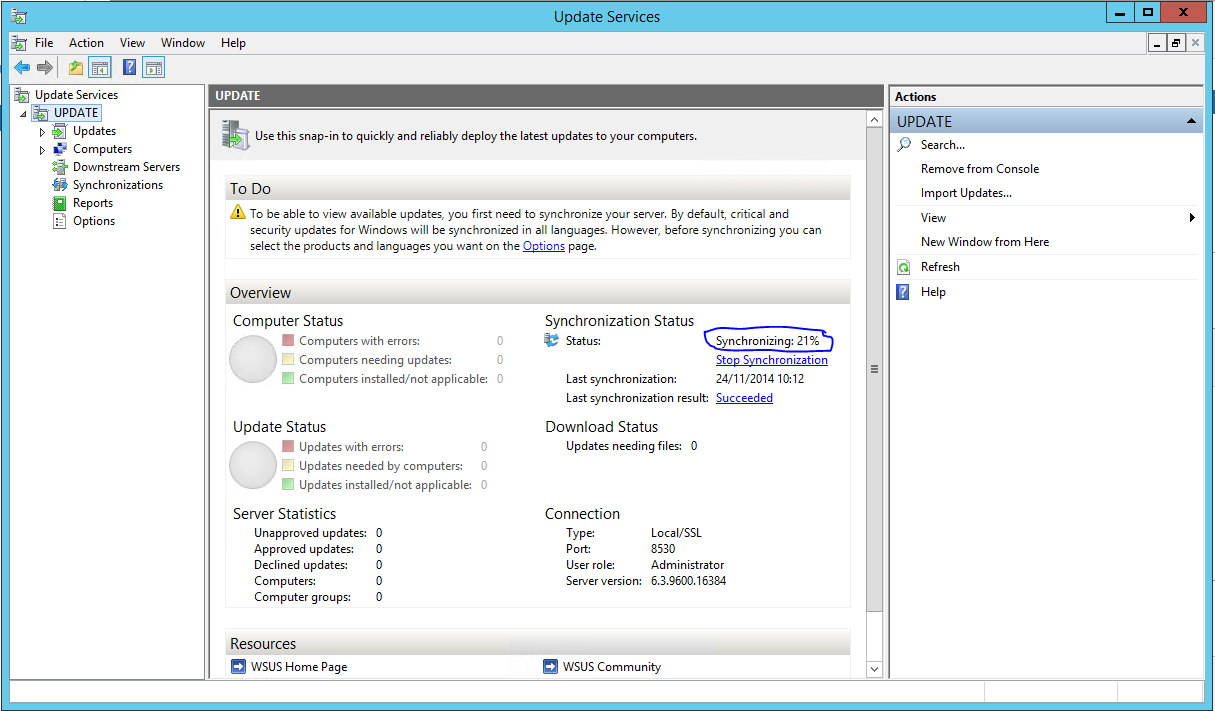This screenshot has height=711, width=1215.
Task: Click the inner MDI restore button near menu bar
Action: [x=1176, y=43]
